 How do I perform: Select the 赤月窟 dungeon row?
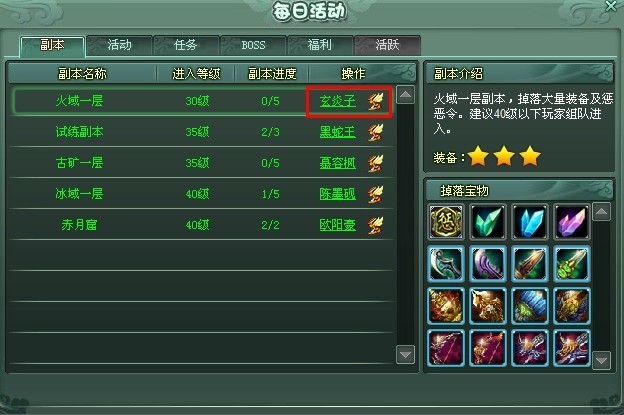pyautogui.click(x=201, y=225)
